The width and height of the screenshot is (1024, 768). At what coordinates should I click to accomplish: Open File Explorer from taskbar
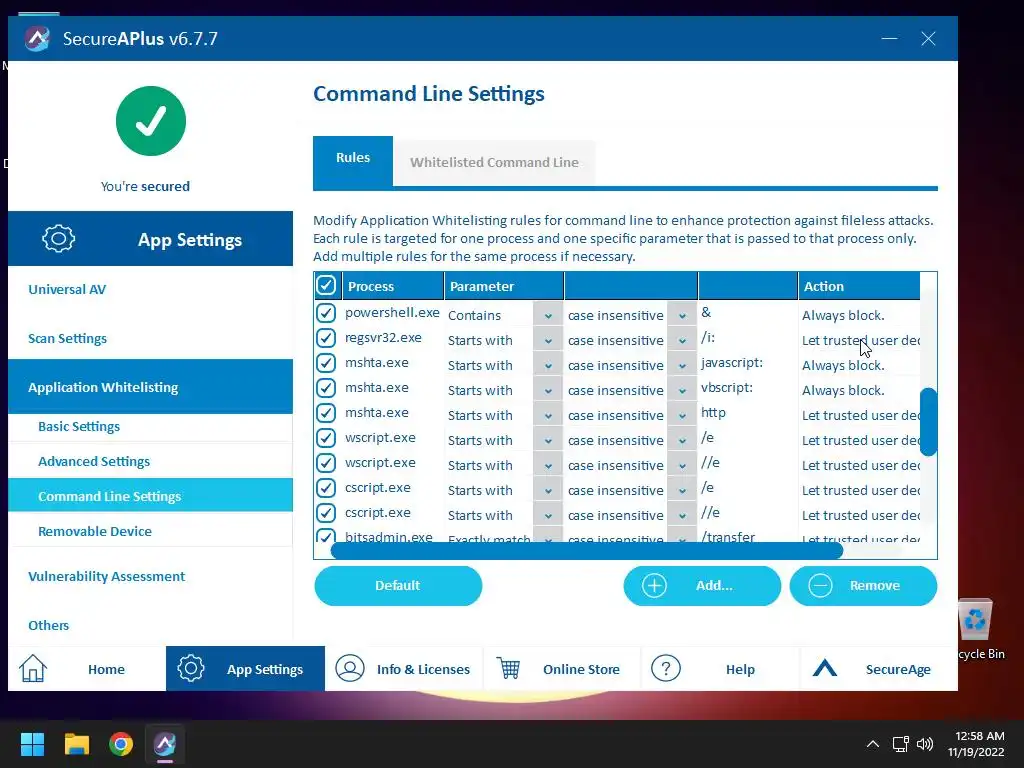pyautogui.click(x=76, y=744)
